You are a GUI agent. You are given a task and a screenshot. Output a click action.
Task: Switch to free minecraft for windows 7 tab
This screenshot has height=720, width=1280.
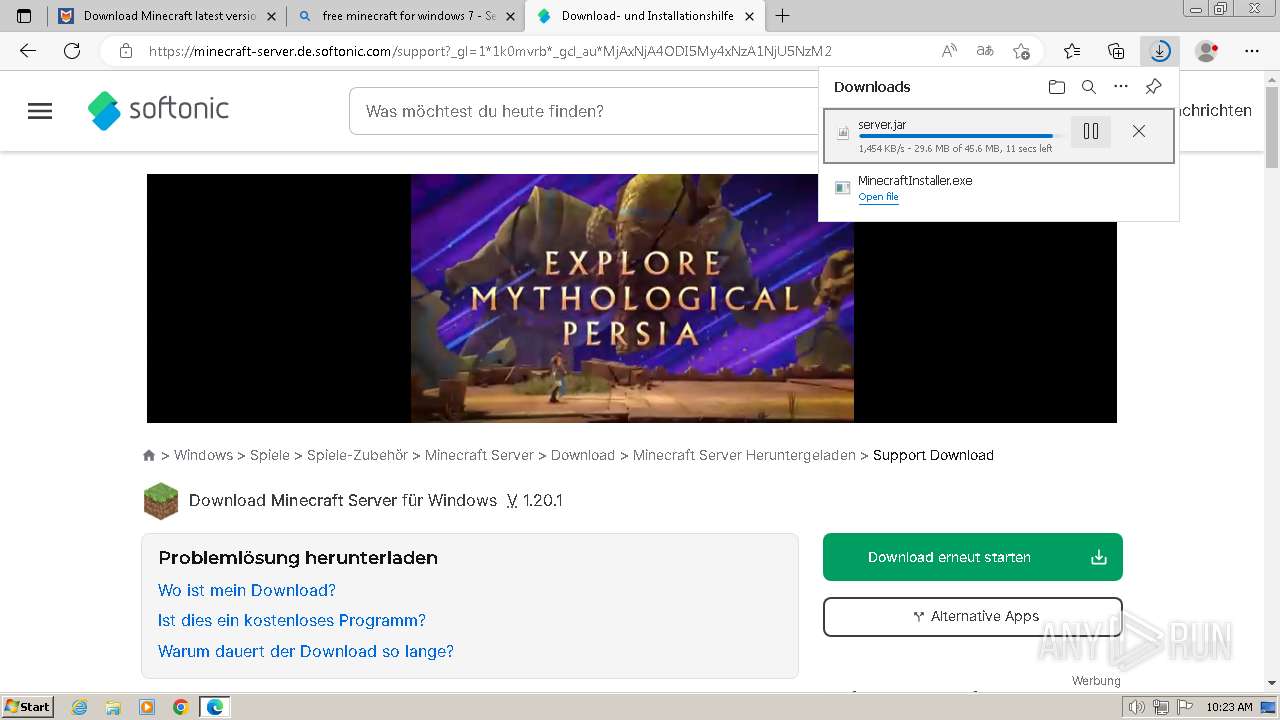[408, 16]
